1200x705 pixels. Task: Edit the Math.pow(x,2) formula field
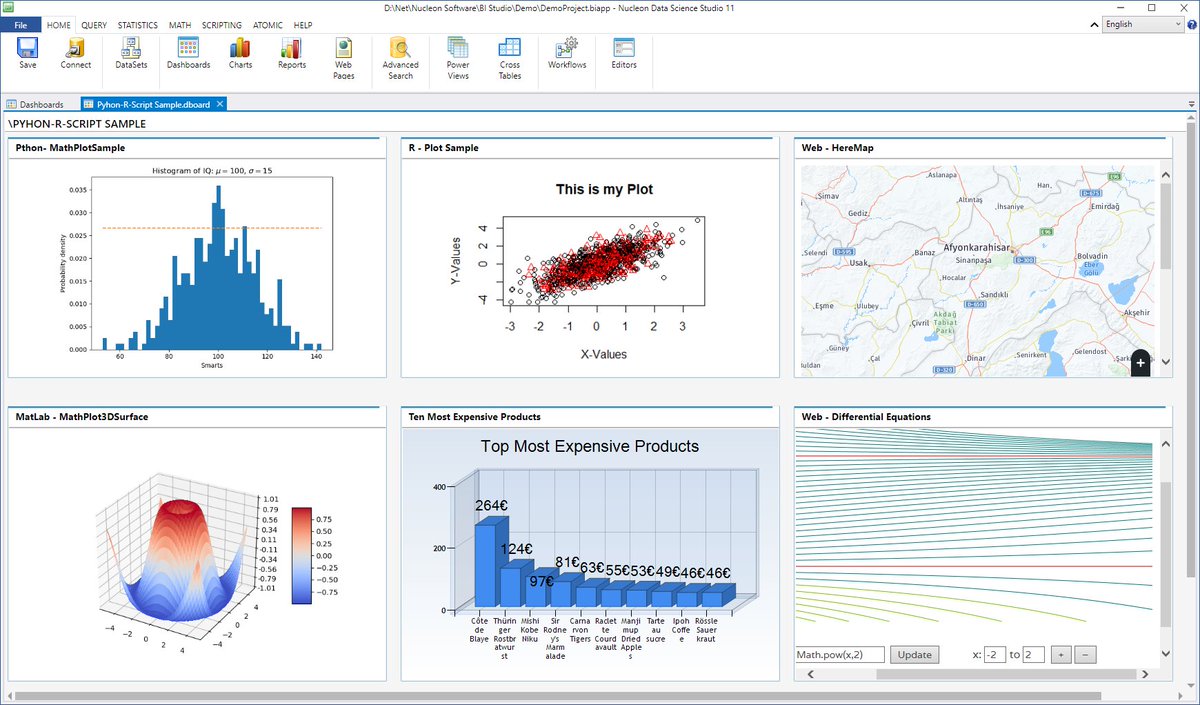tap(840, 654)
